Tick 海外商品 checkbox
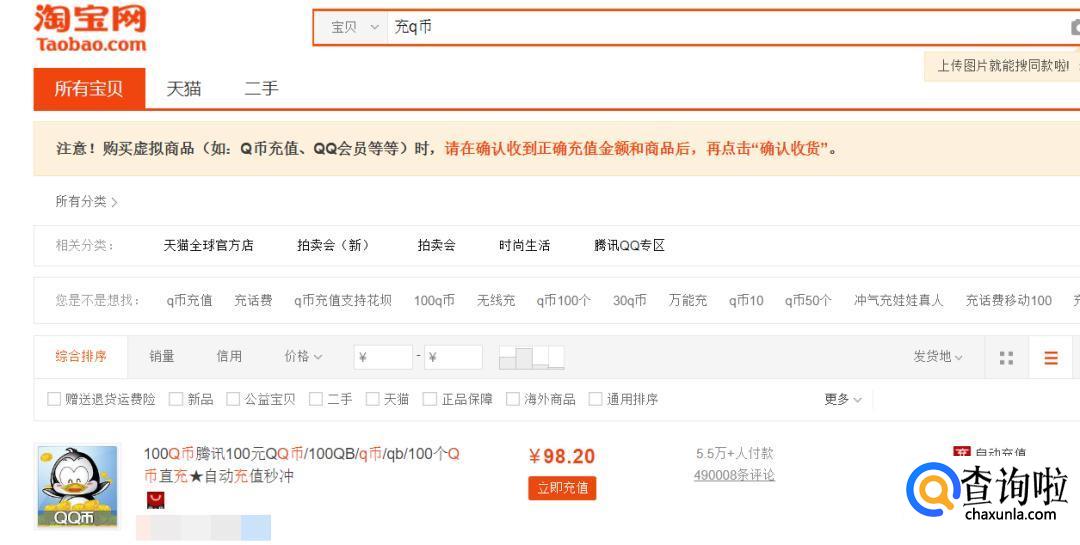 [x=512, y=399]
